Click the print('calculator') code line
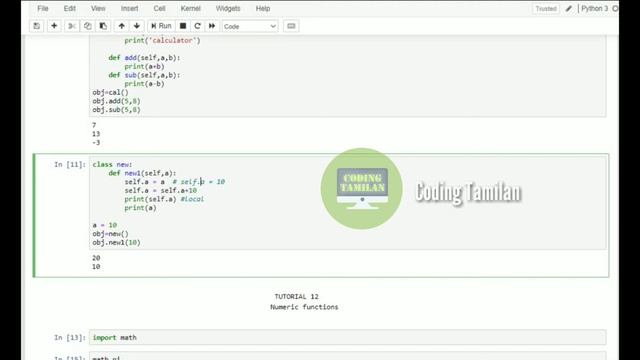 click(x=162, y=40)
